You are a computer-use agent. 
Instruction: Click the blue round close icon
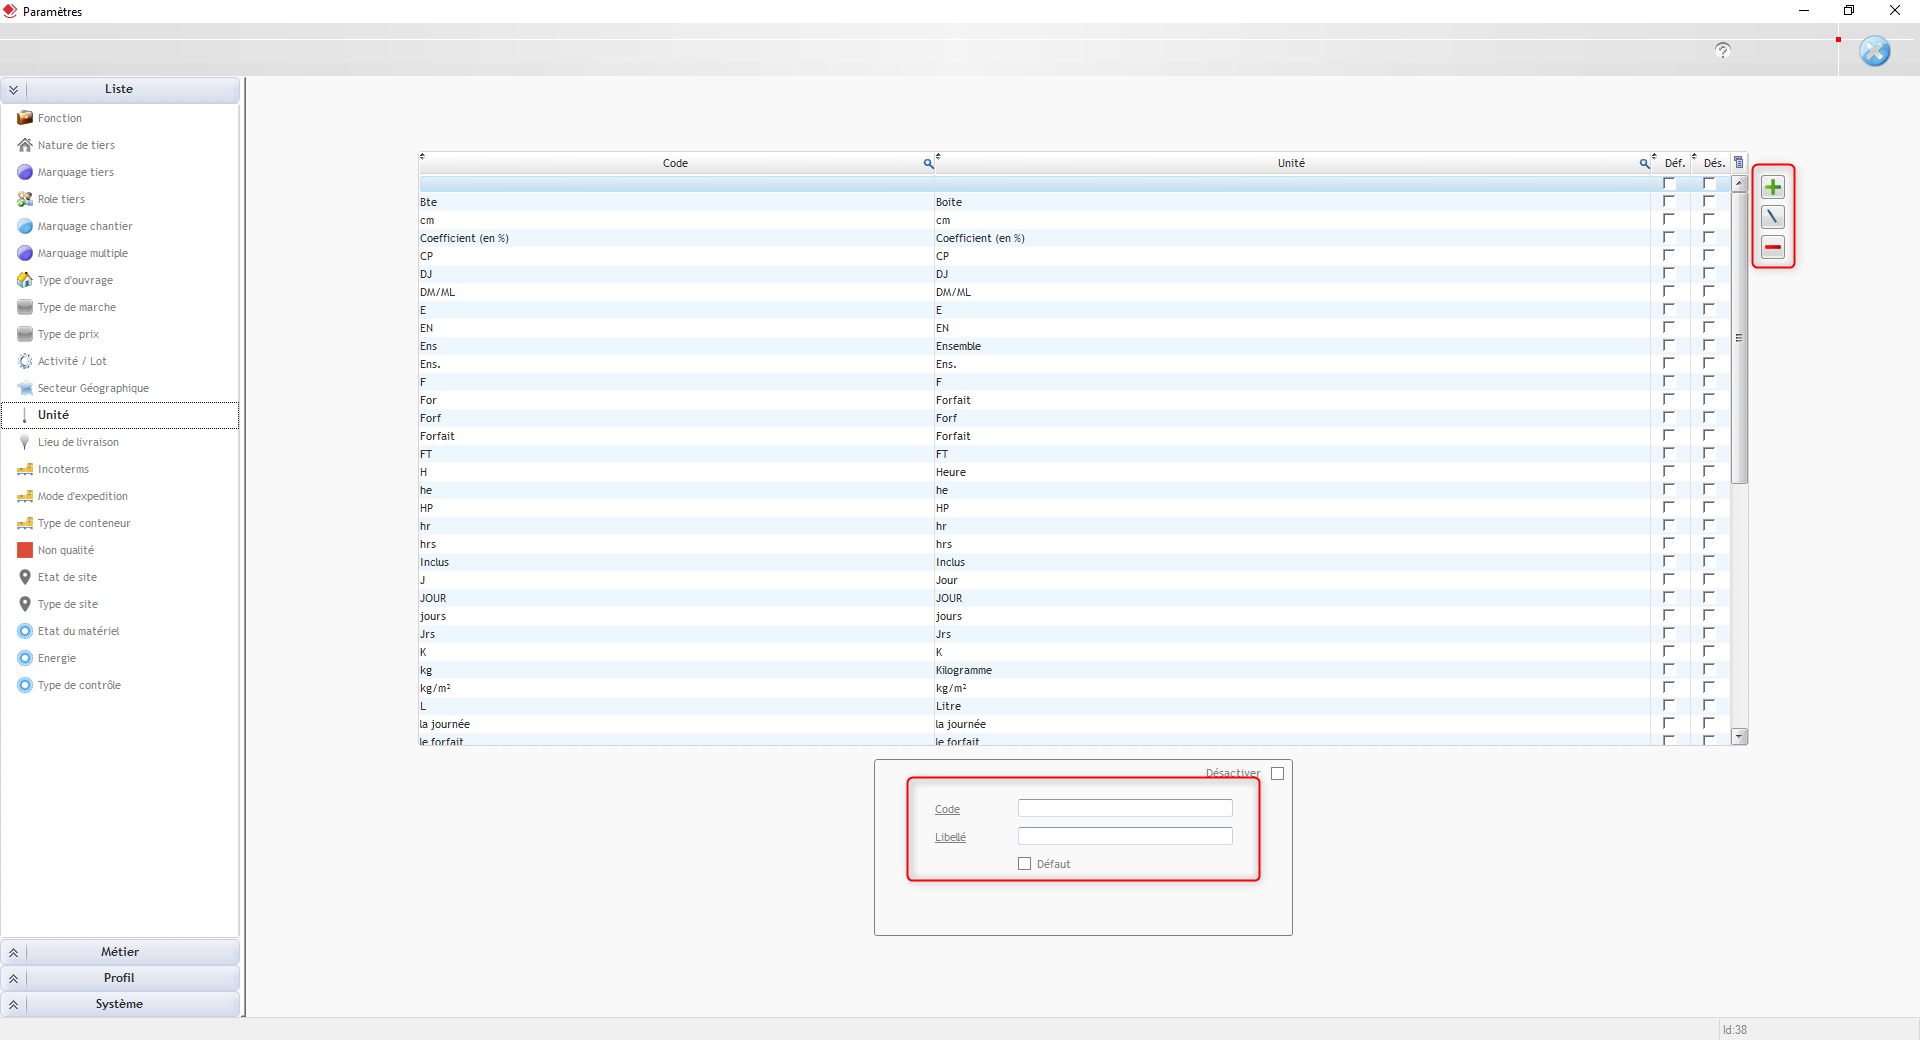[1874, 51]
